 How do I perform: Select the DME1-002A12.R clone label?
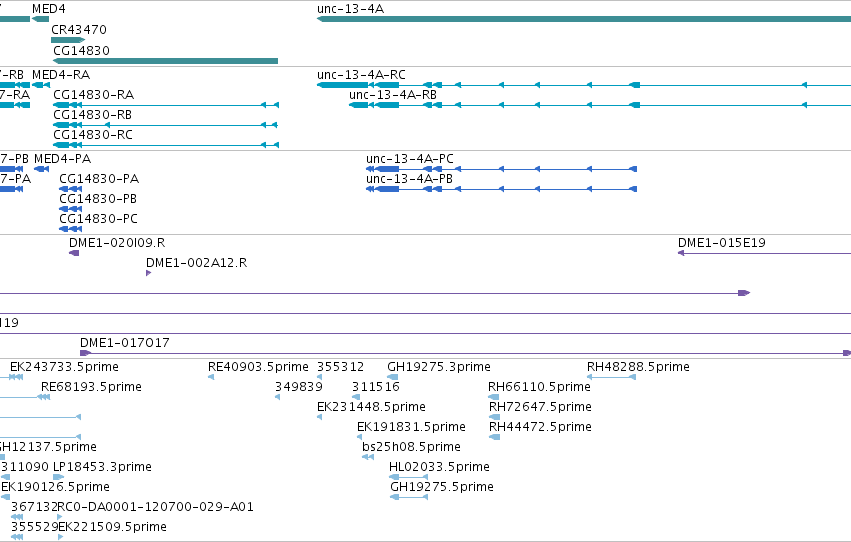[196, 263]
